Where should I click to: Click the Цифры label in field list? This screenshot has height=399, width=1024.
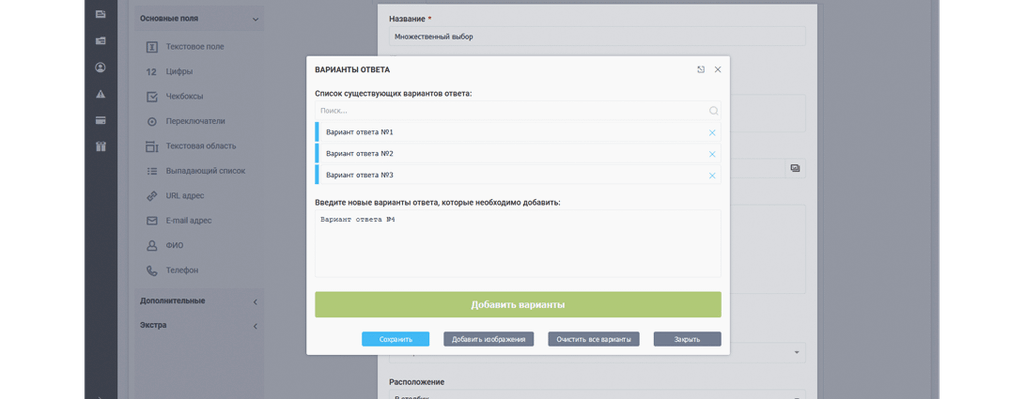(179, 72)
